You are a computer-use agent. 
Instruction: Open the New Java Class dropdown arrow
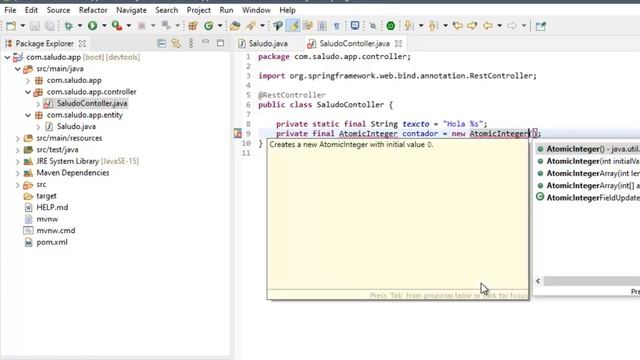(220, 26)
